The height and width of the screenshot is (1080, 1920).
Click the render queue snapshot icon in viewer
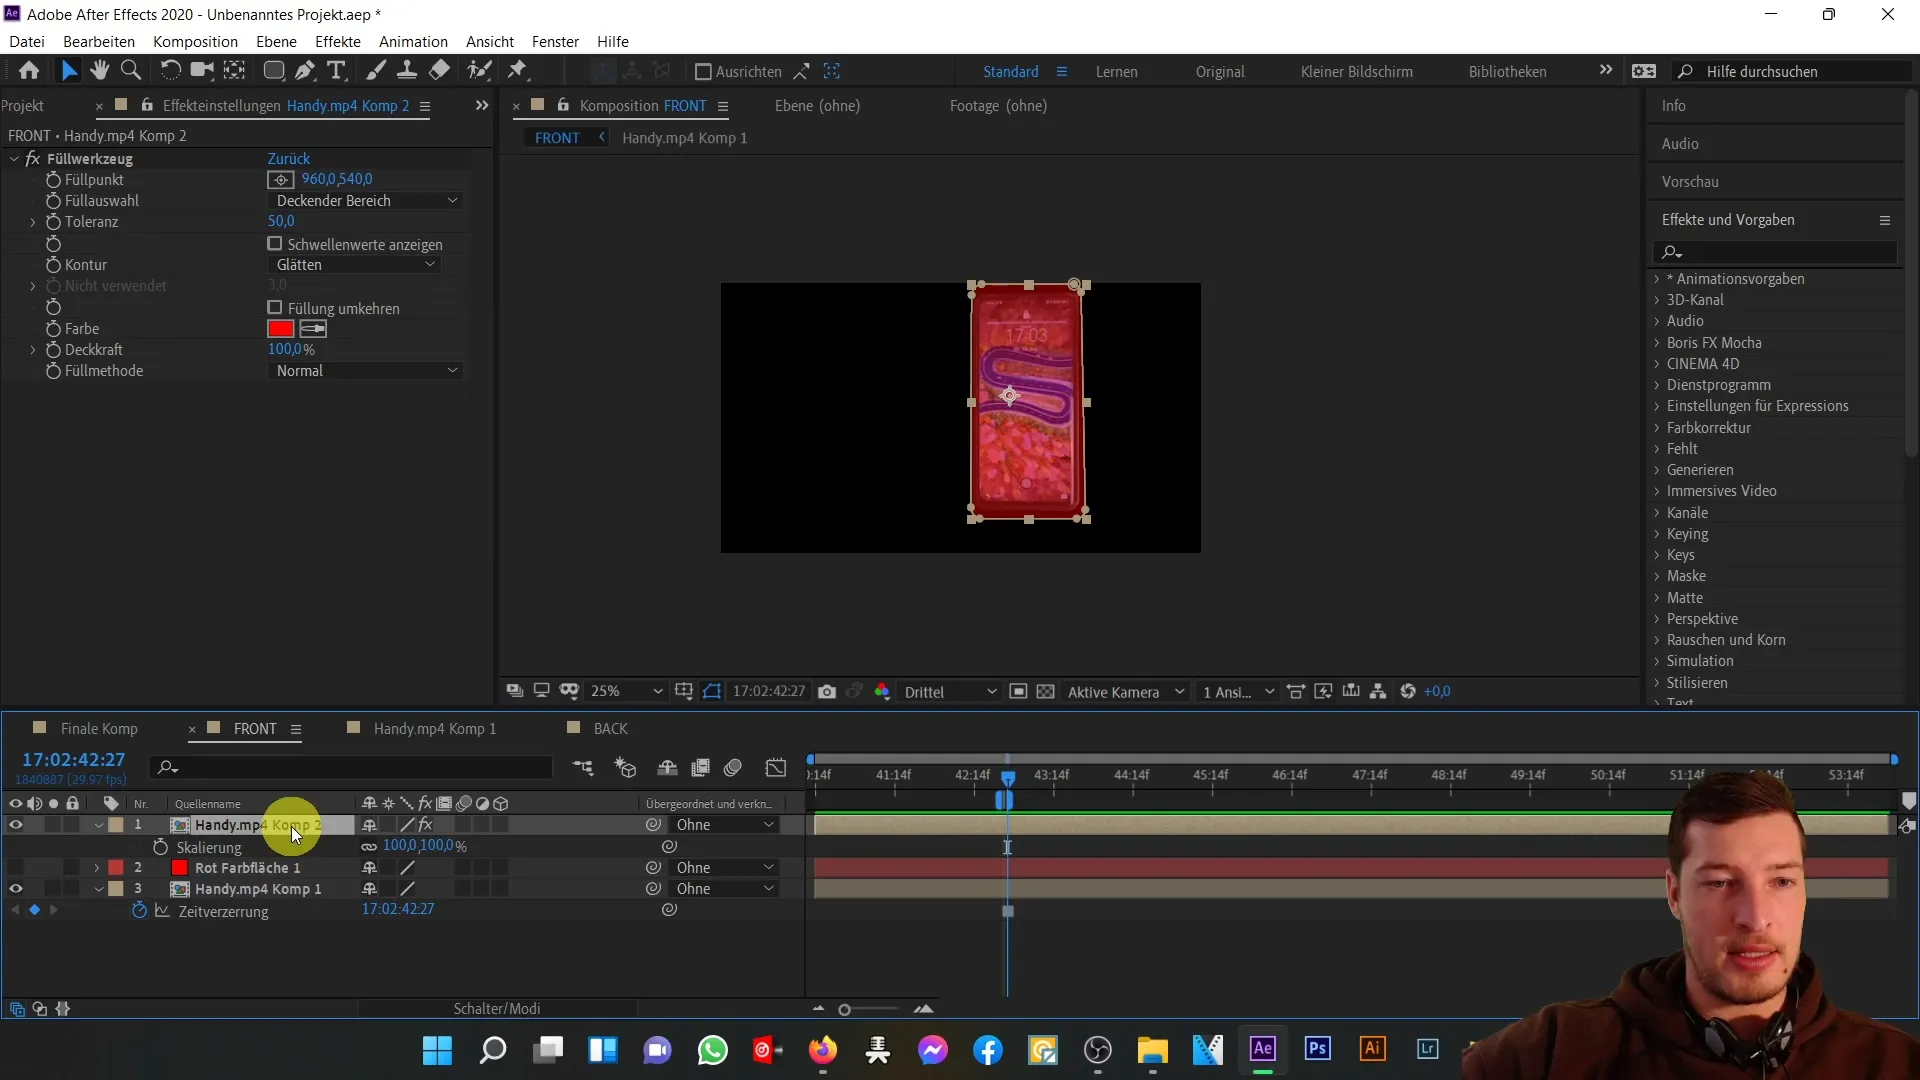829,691
